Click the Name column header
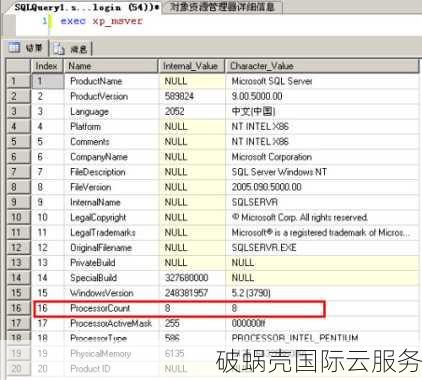The image size is (422, 380). coord(111,66)
